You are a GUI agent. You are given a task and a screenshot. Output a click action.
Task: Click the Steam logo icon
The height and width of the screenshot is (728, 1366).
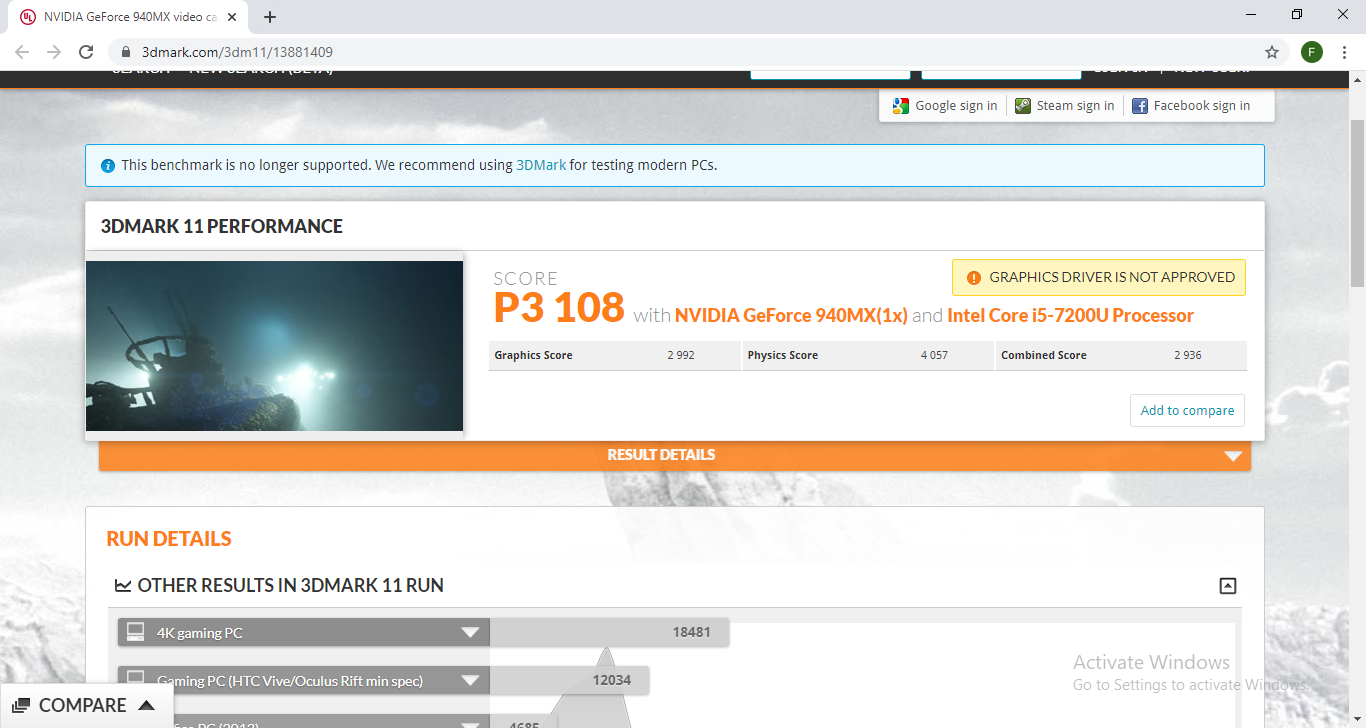[x=1023, y=106]
